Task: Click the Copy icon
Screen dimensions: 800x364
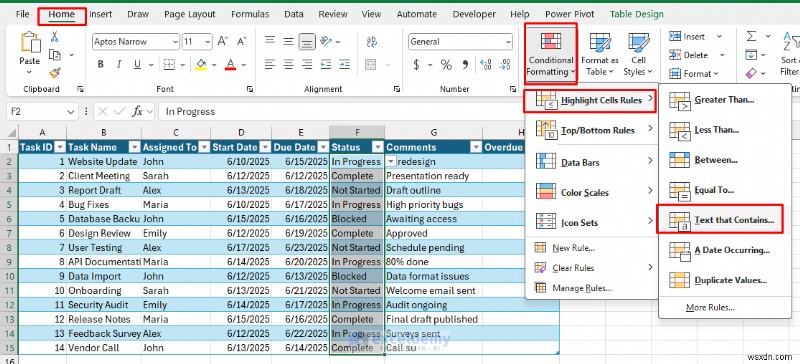Action: tap(55, 55)
